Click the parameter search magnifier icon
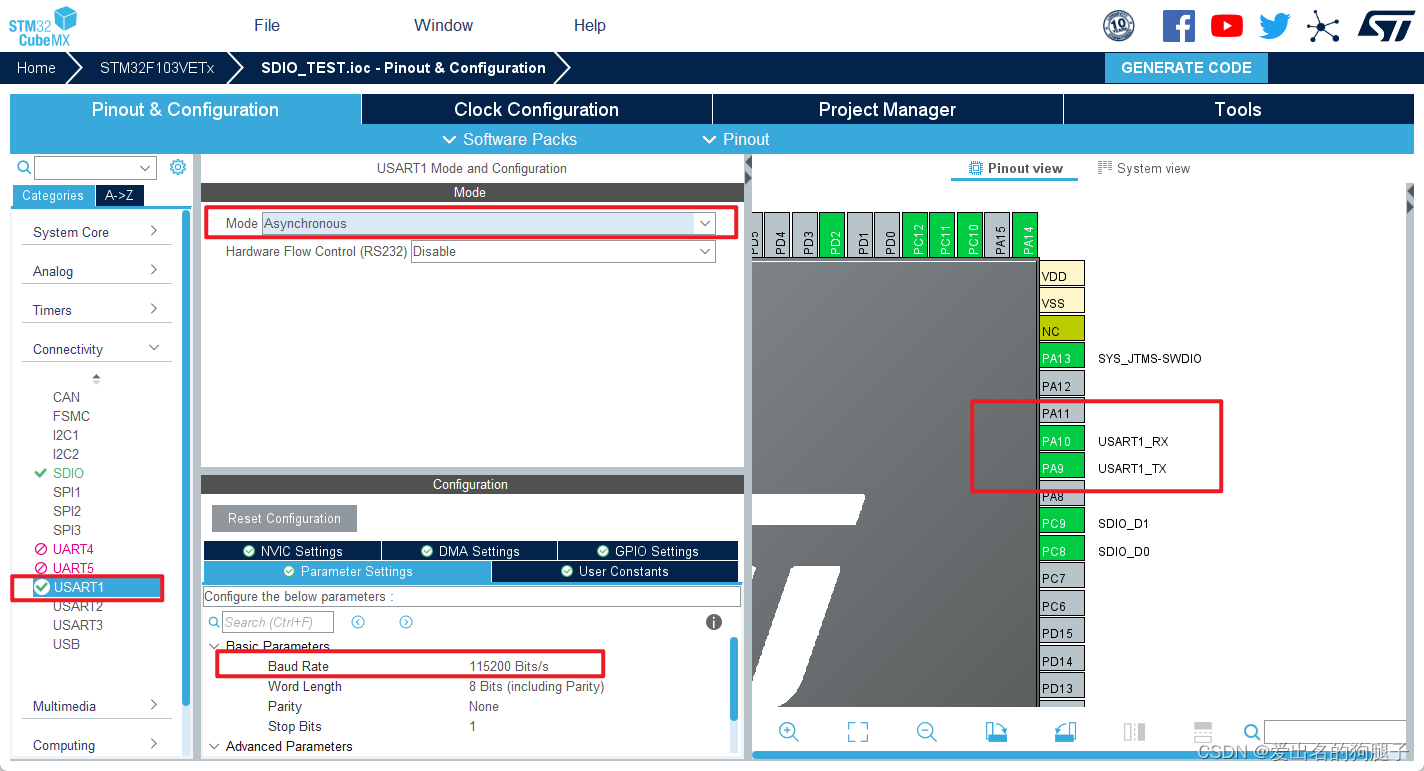 tap(214, 622)
